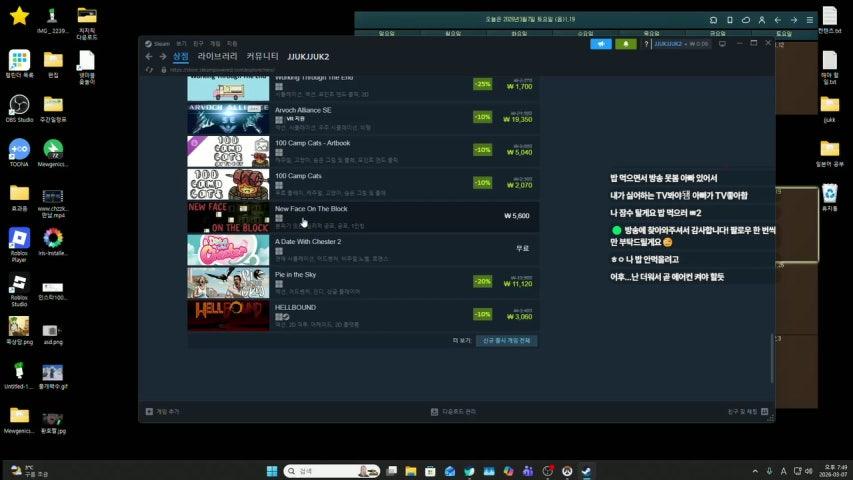Click the Windows taskbar search box

pos(318,471)
